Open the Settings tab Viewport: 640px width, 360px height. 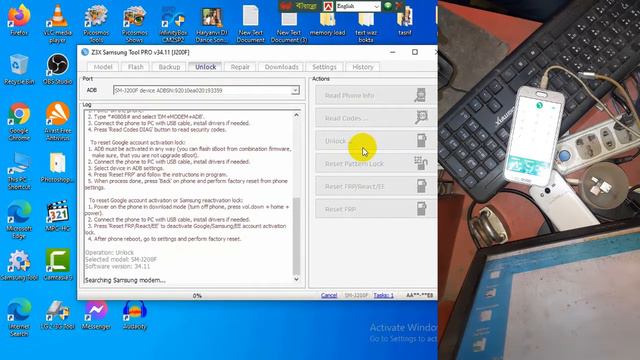click(324, 67)
